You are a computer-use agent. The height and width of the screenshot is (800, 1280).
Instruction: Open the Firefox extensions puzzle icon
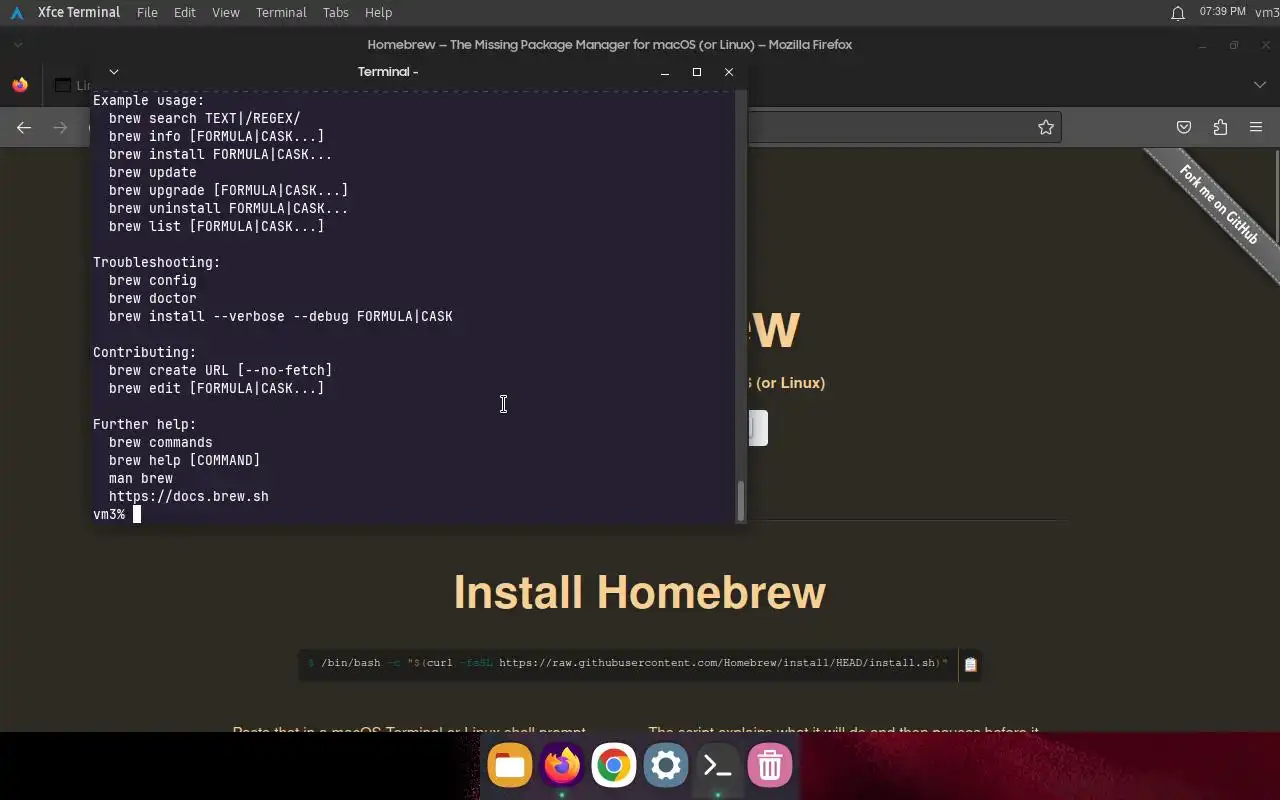(1220, 127)
